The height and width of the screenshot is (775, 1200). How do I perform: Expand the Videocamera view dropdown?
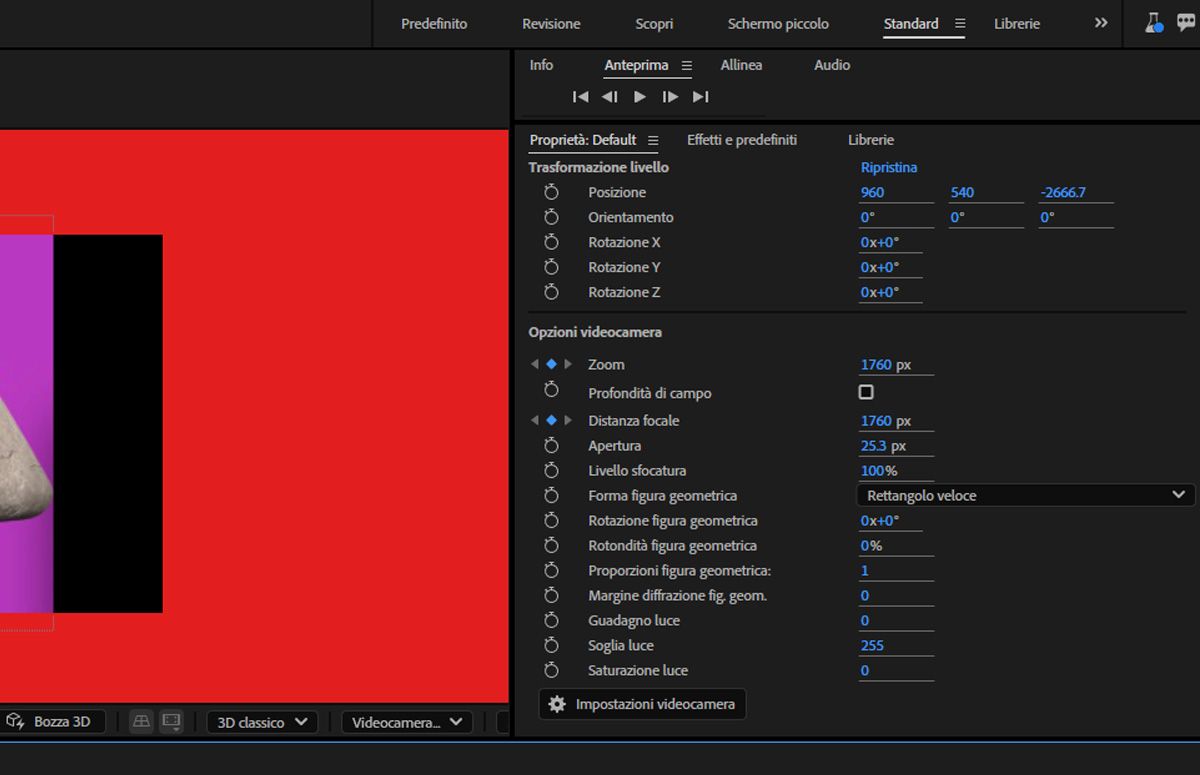click(407, 722)
